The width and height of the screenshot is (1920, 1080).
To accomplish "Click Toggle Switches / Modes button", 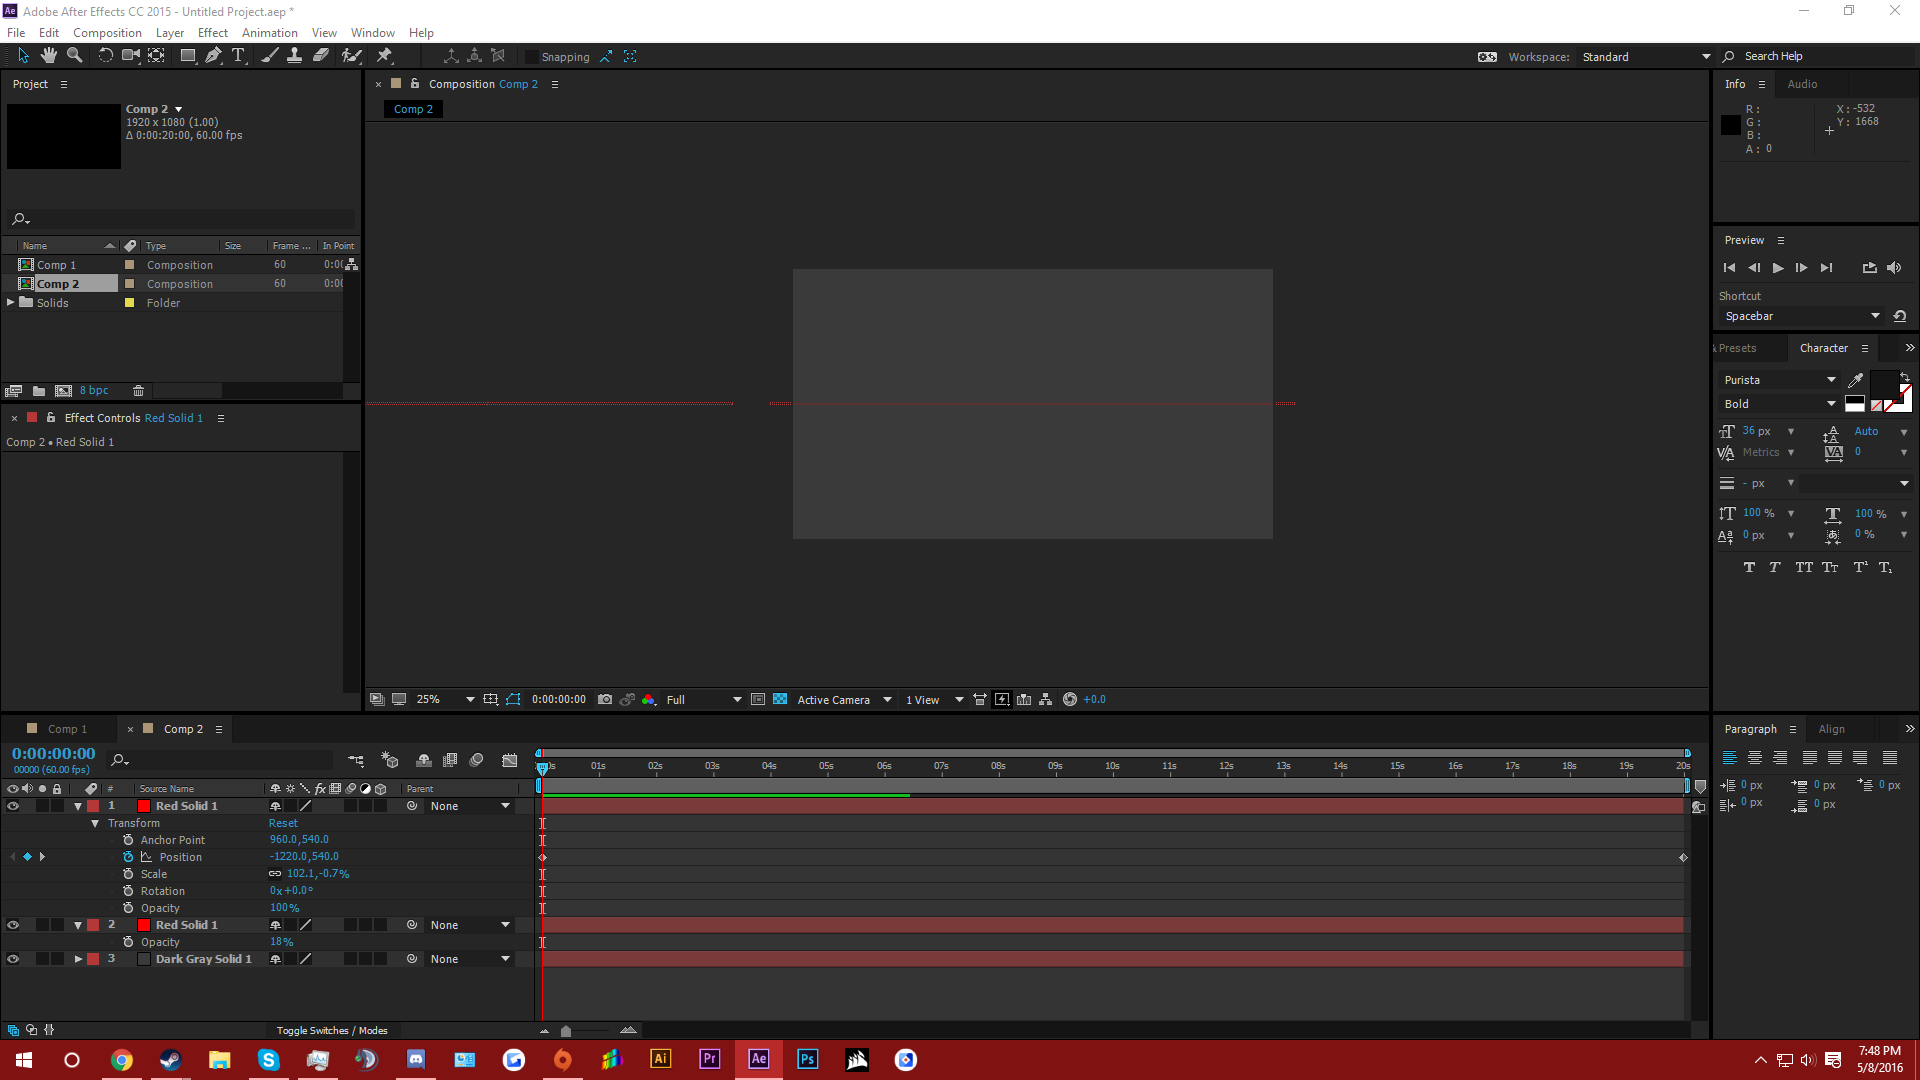I will [332, 1031].
